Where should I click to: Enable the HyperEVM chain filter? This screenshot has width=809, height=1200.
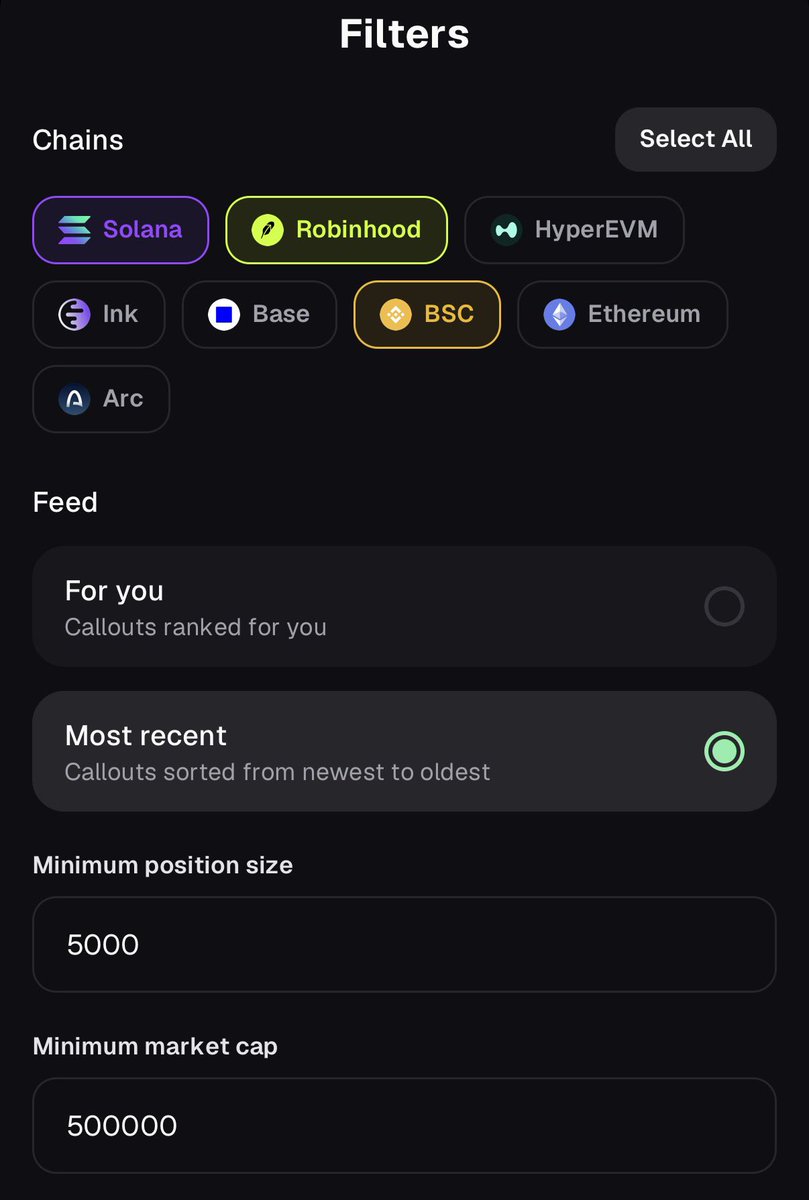point(574,230)
